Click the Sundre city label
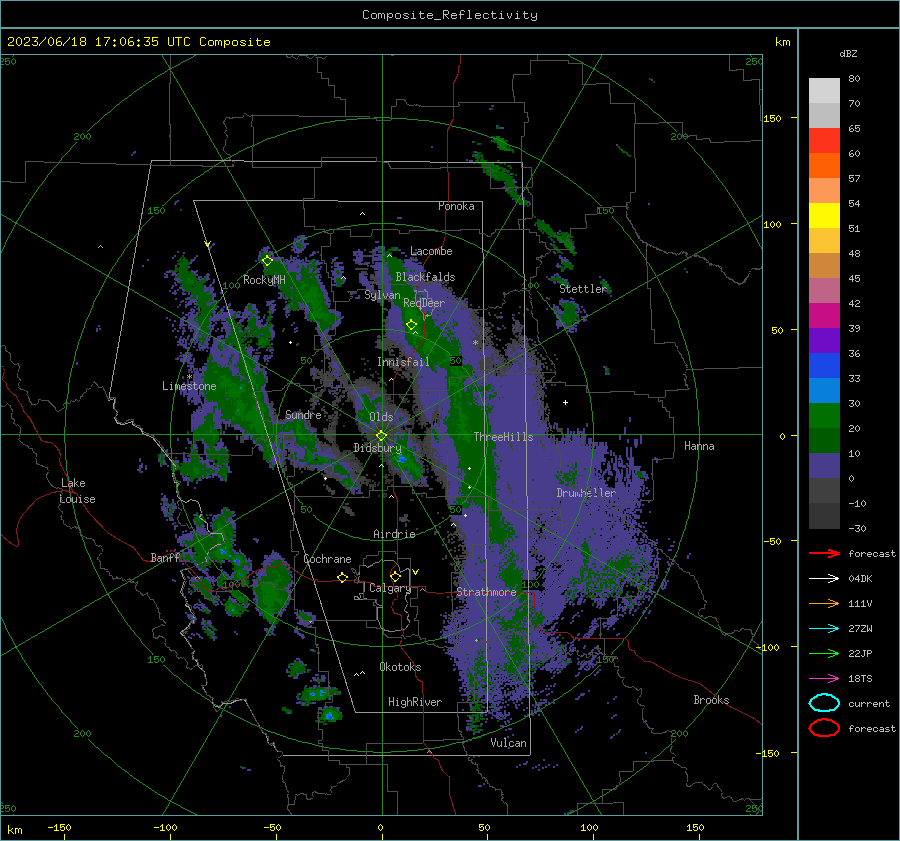 pos(303,414)
